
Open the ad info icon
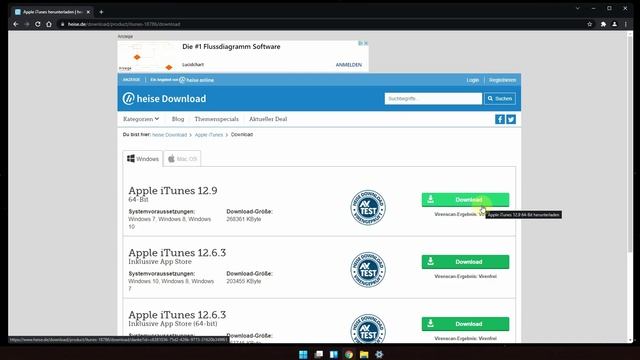tap(361, 43)
